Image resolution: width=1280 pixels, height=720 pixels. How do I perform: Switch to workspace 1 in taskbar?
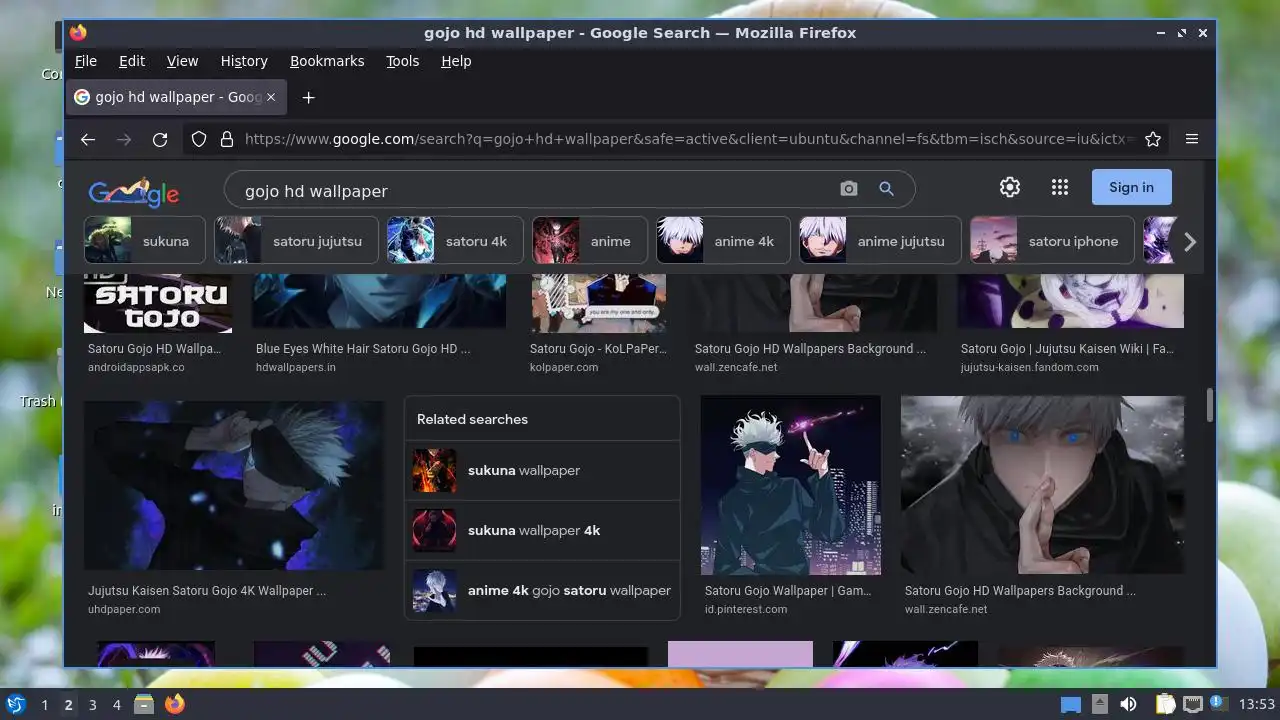[x=44, y=705]
